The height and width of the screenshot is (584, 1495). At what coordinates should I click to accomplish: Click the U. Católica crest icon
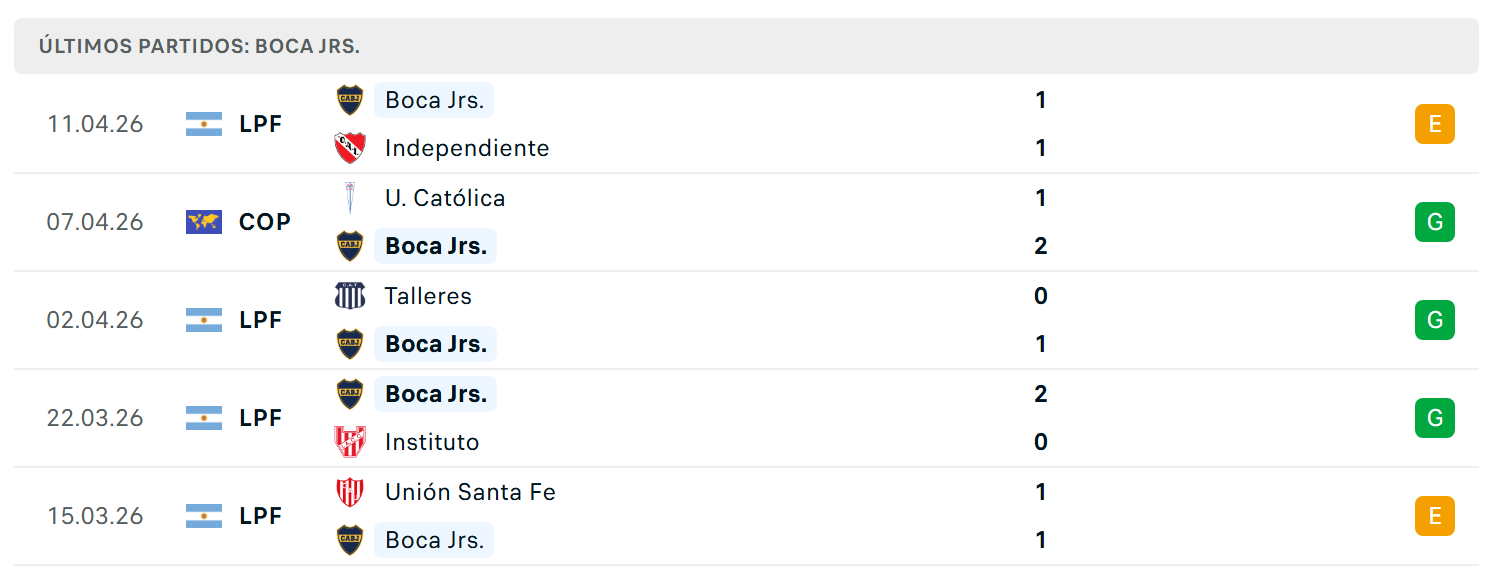(x=349, y=198)
